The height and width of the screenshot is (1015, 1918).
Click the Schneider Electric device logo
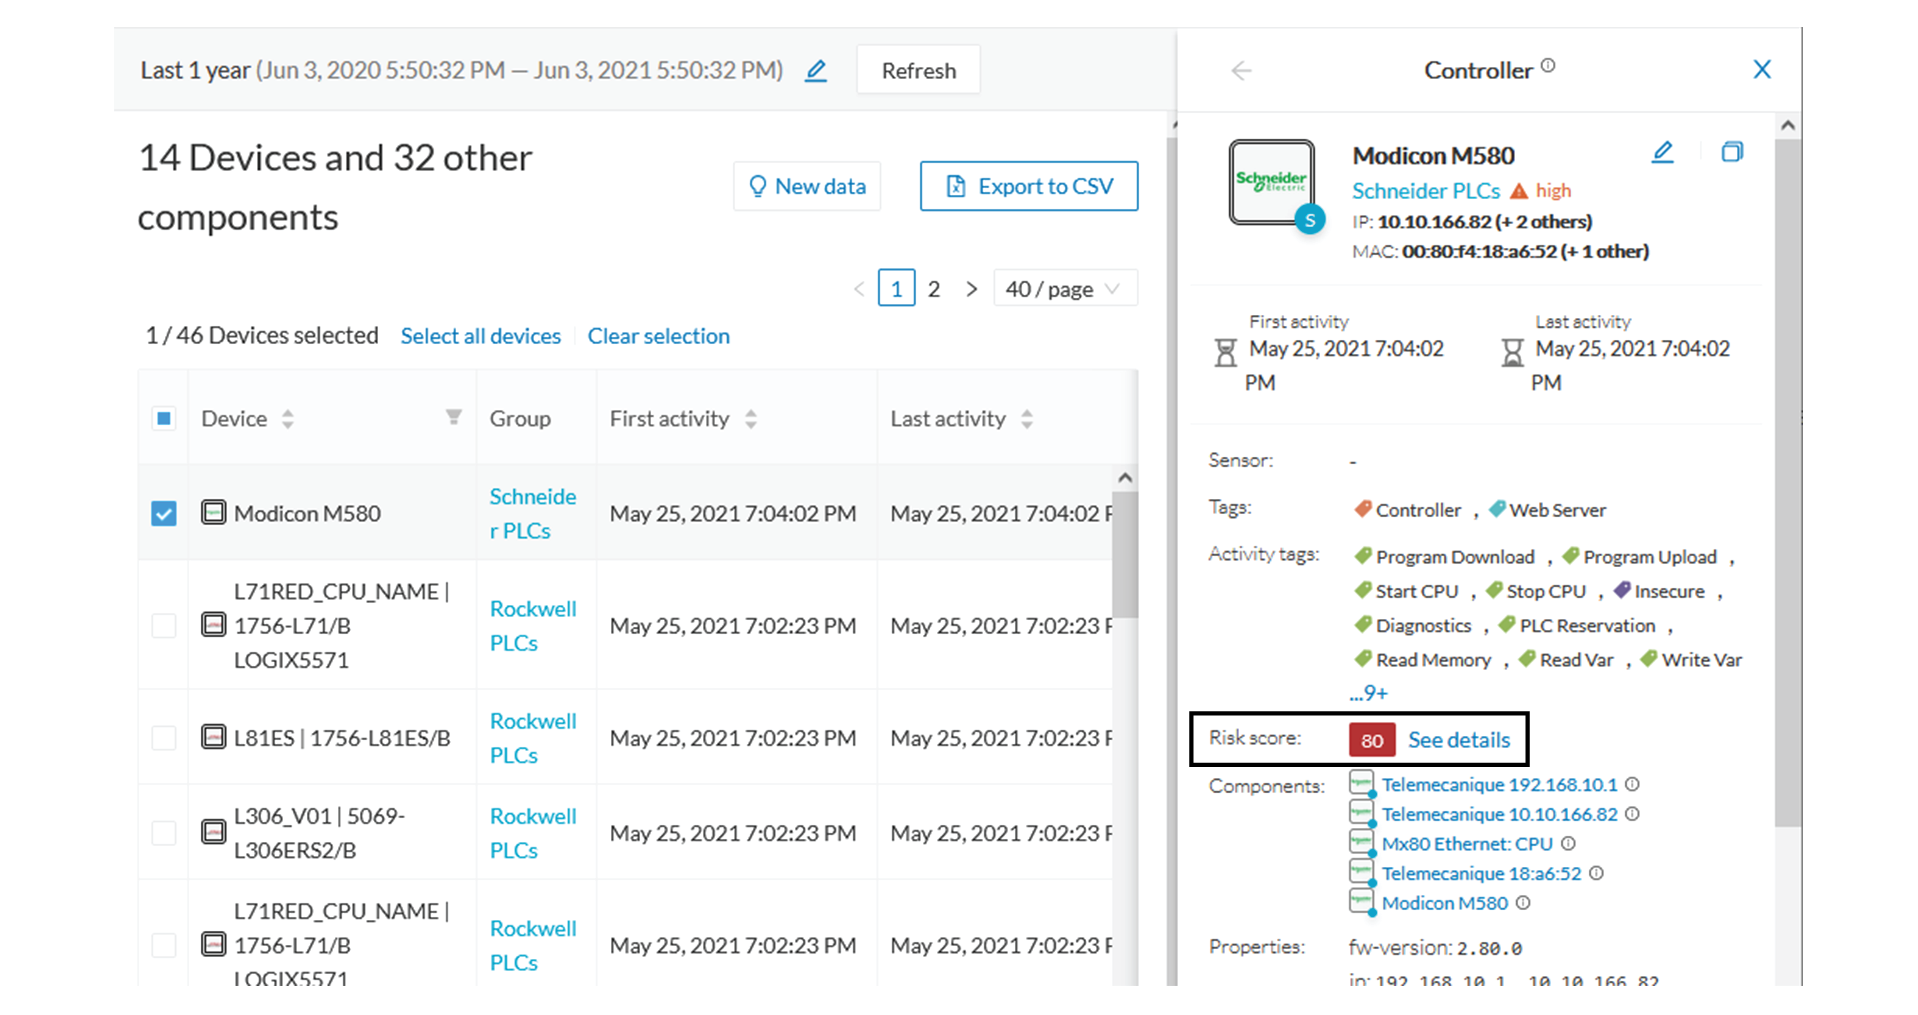(1272, 183)
